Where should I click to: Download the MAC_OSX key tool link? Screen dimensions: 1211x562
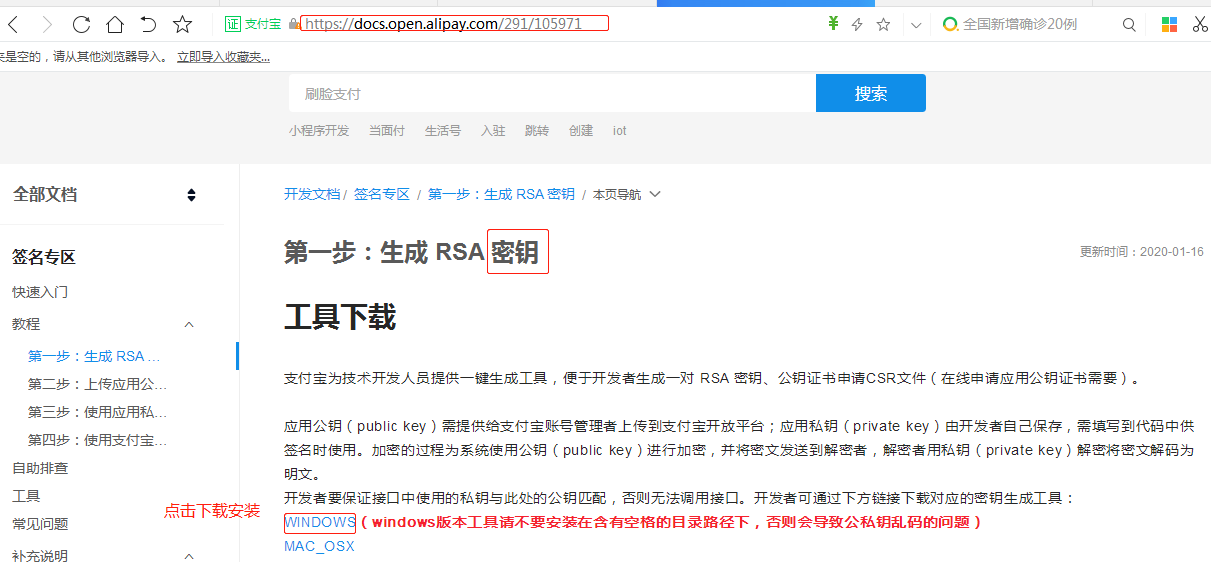[319, 546]
